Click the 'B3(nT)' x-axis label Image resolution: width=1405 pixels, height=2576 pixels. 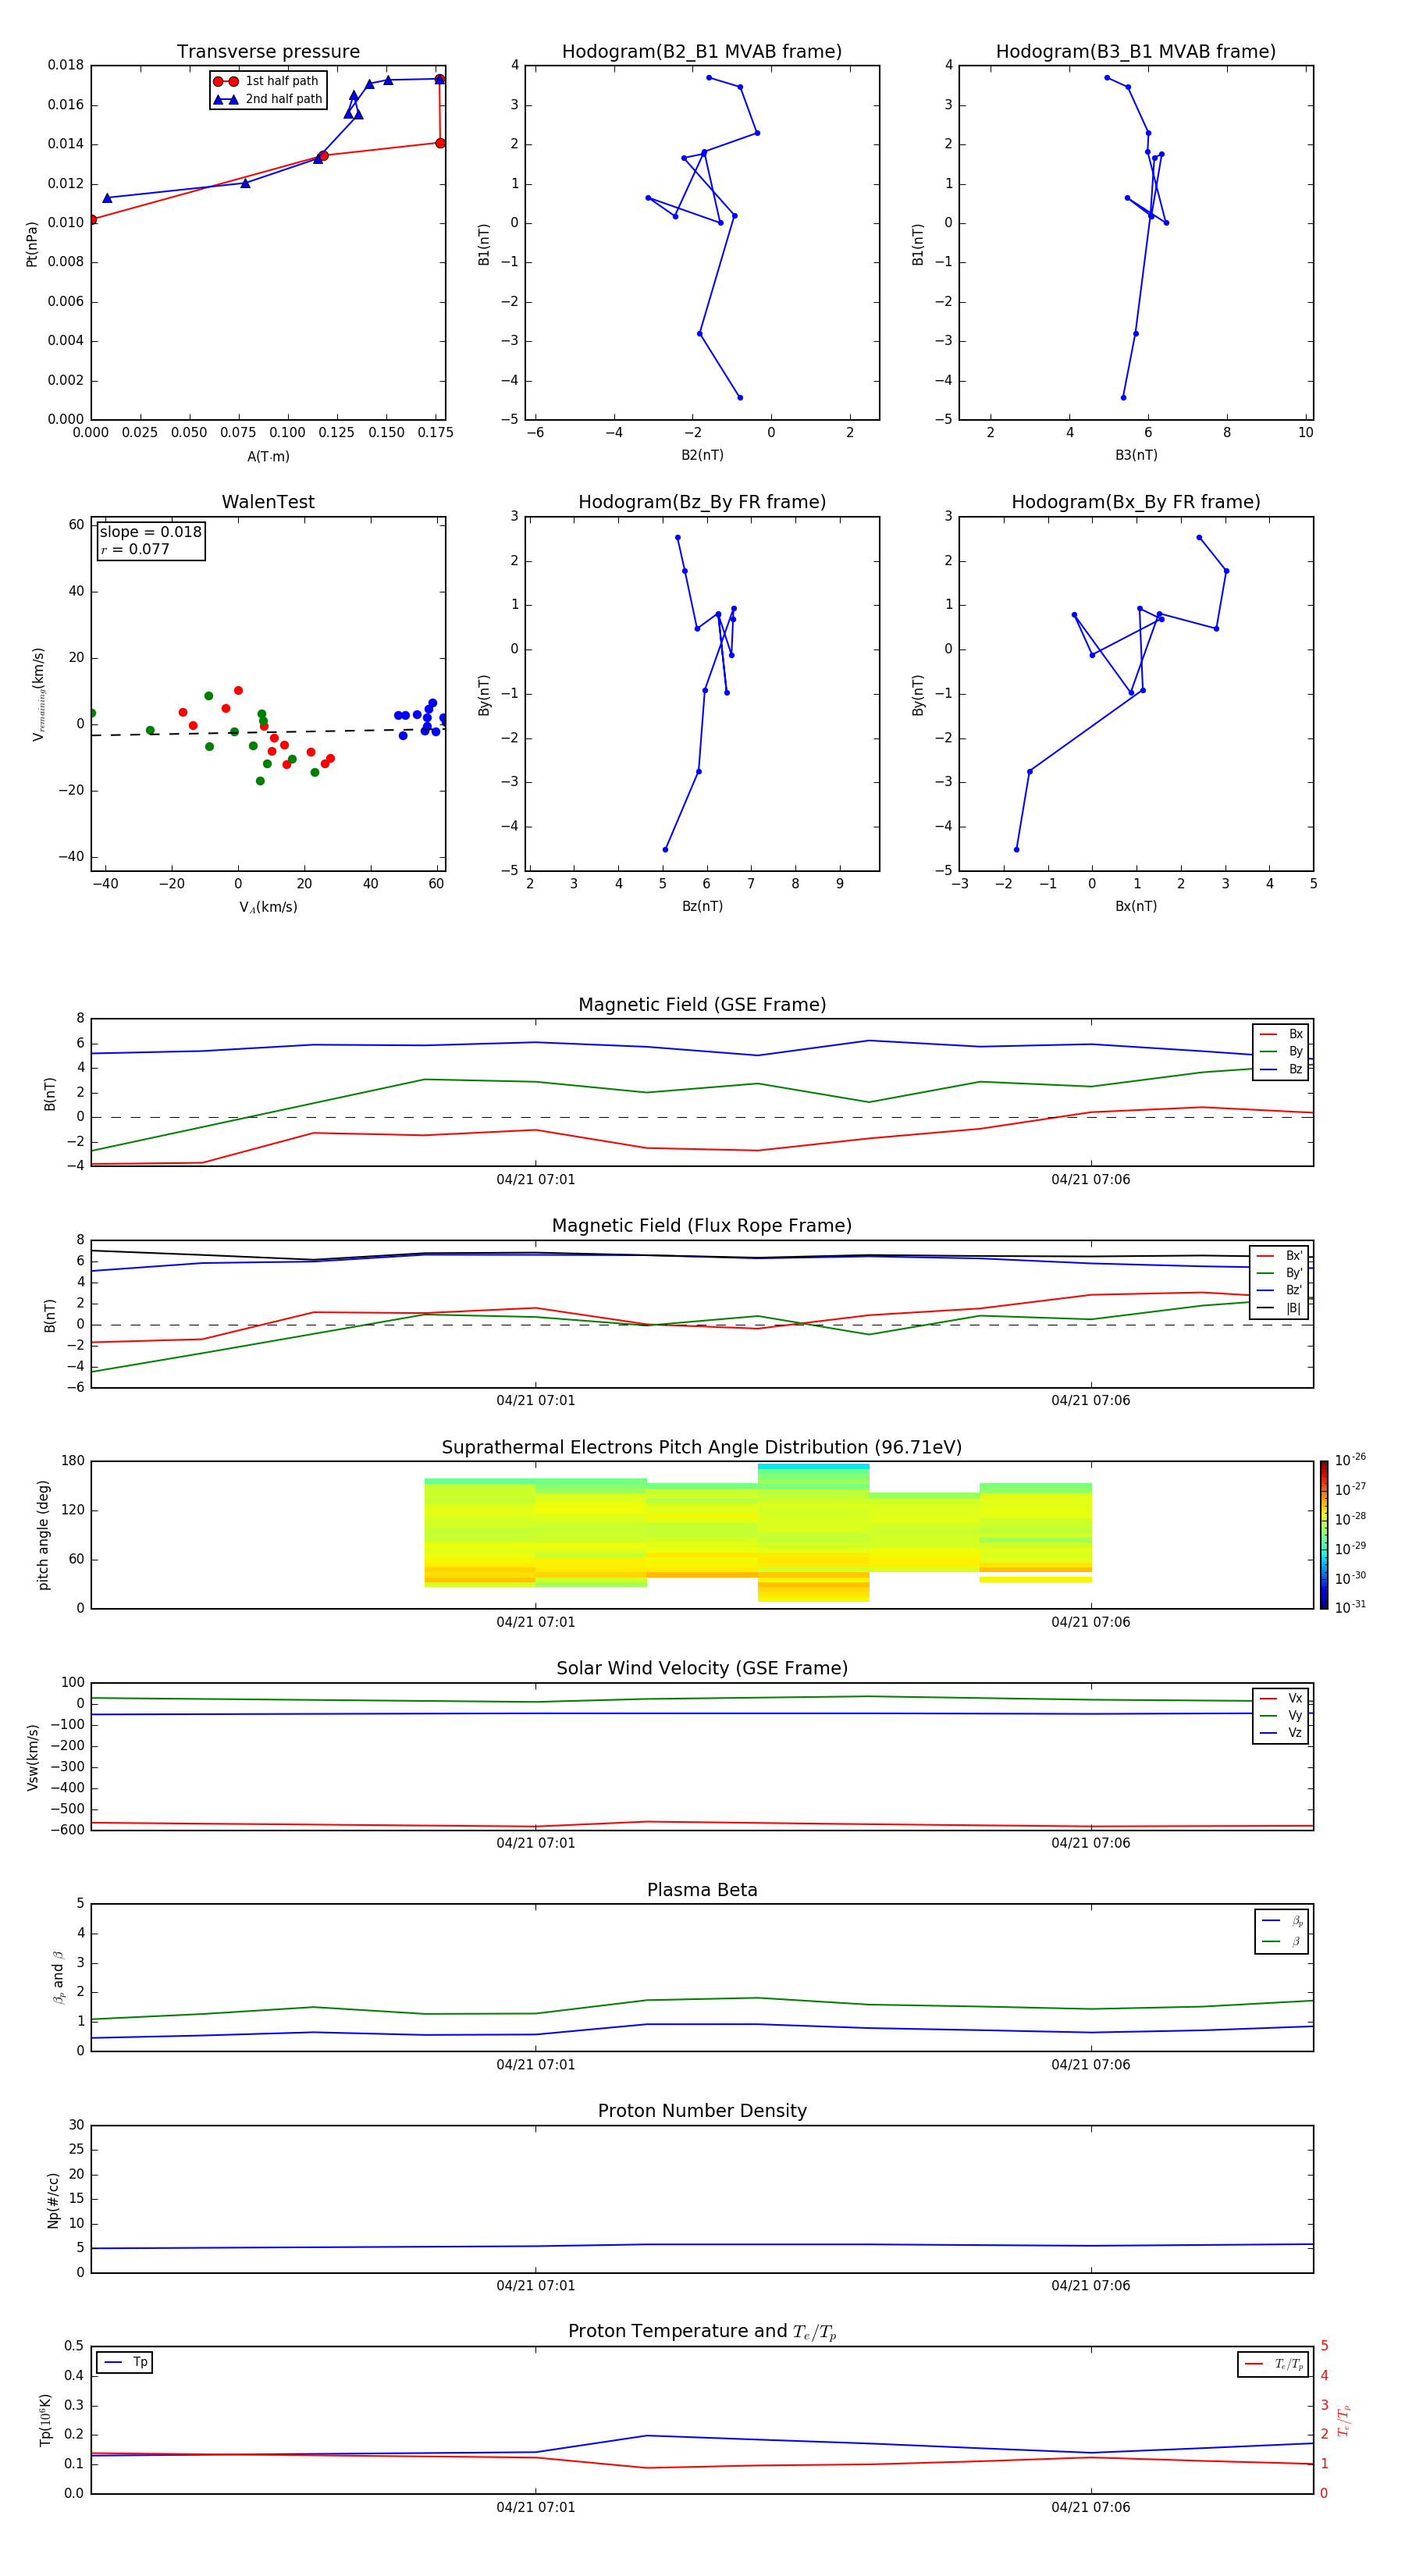[1136, 455]
